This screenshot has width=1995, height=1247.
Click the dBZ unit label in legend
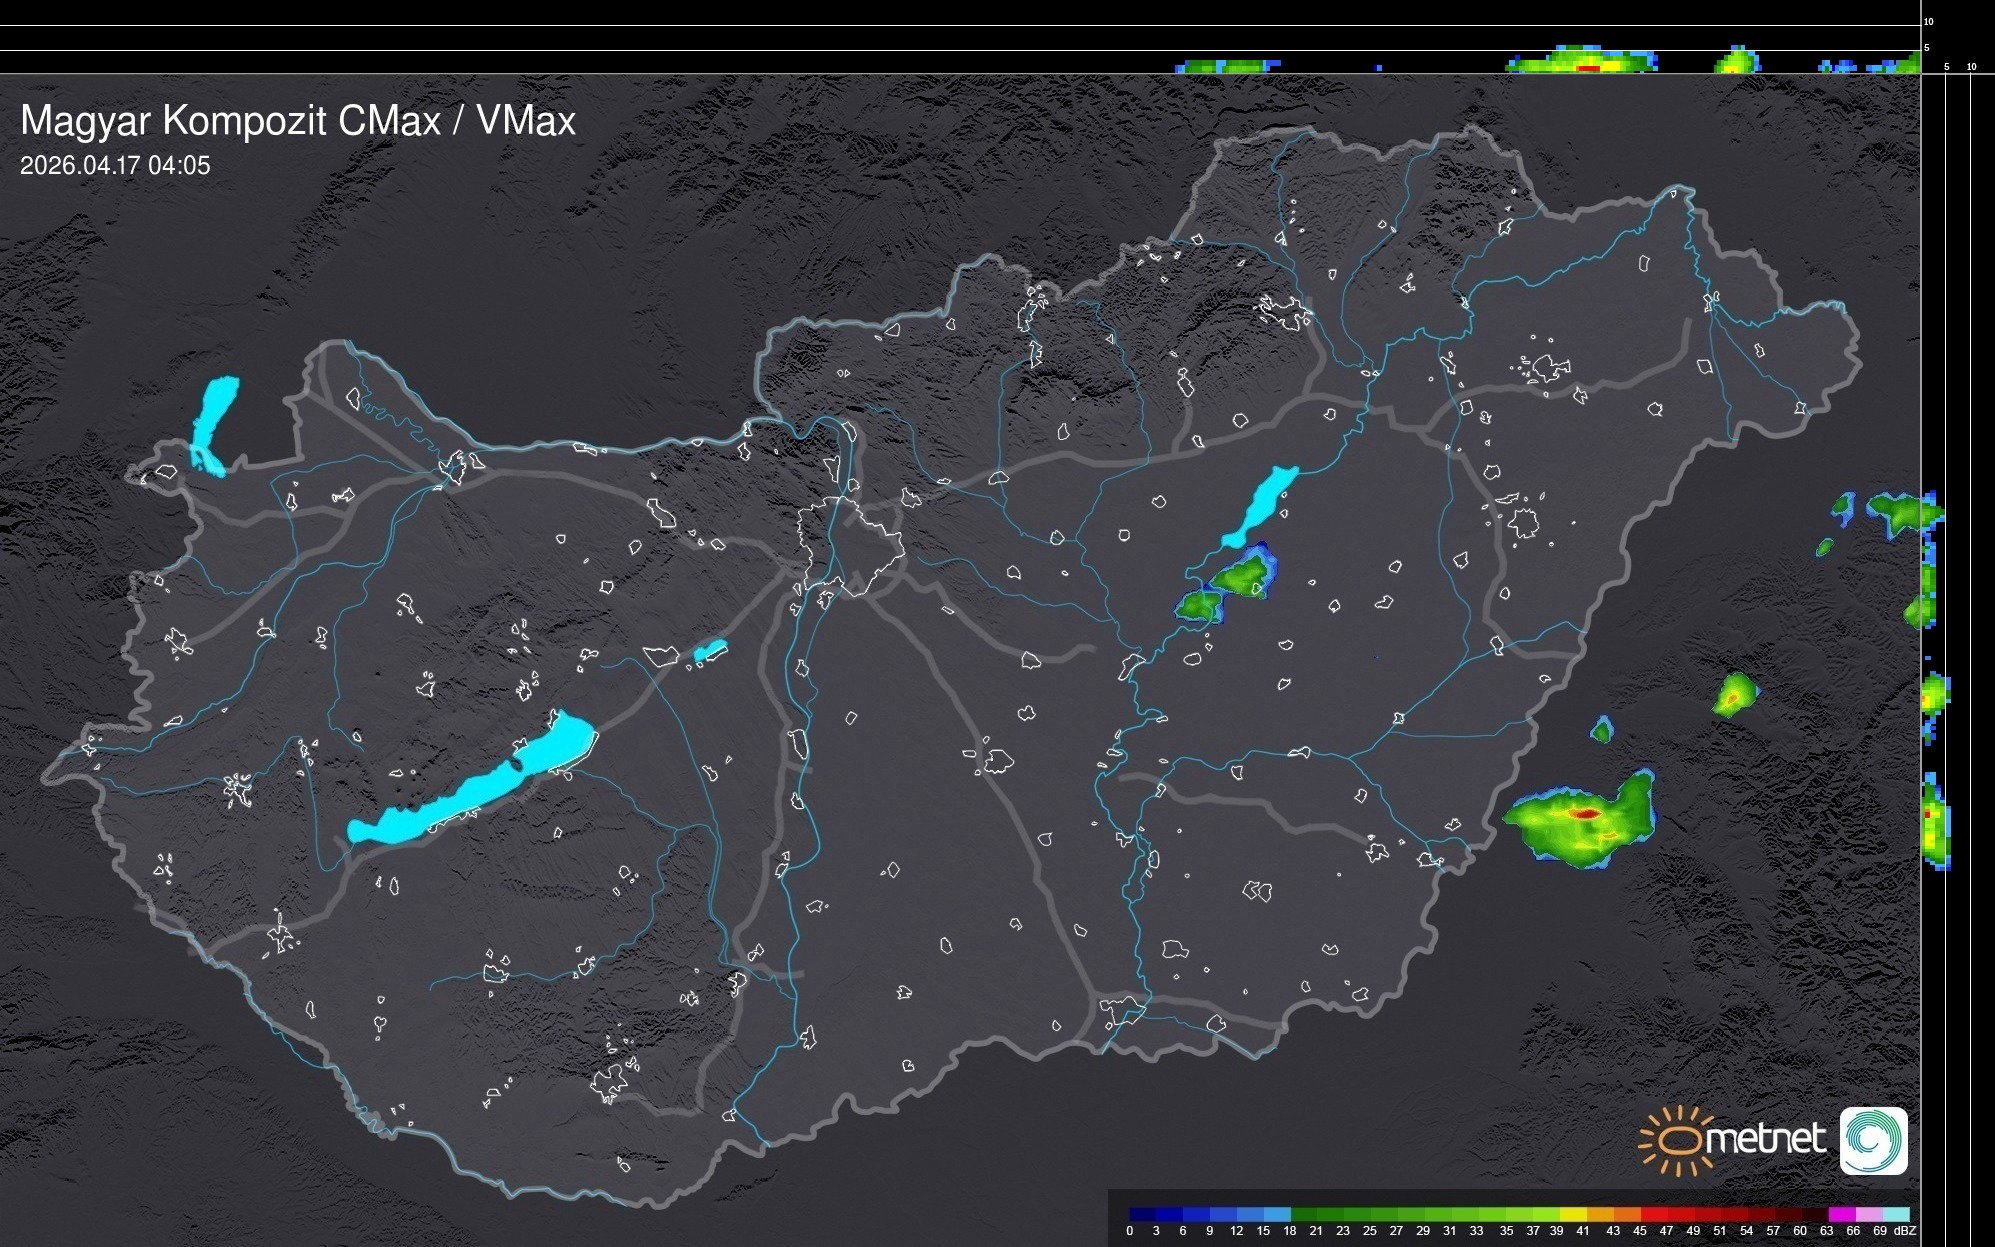(1905, 1231)
